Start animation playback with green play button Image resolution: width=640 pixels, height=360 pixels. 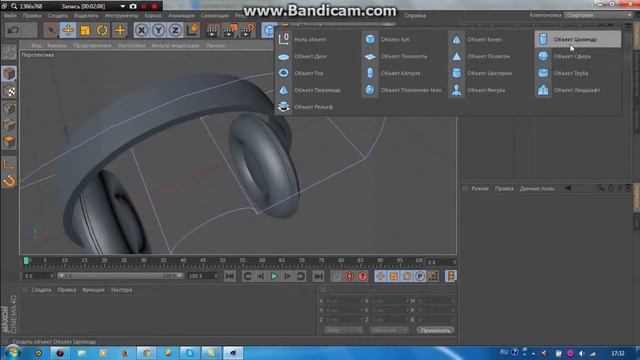pyautogui.click(x=274, y=276)
